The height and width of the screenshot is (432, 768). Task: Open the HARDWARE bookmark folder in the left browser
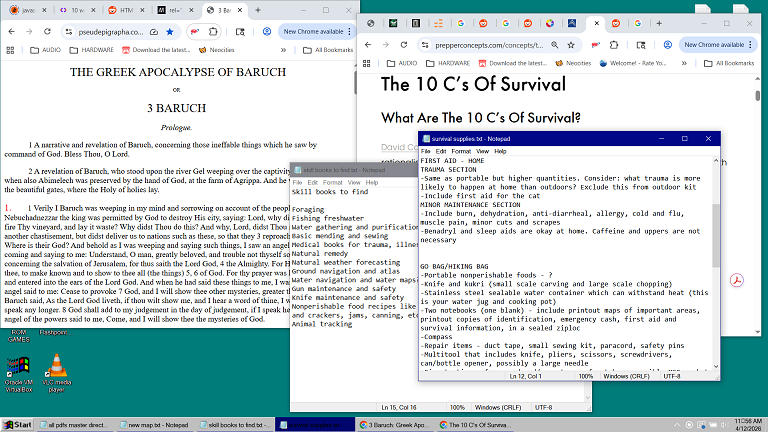pyautogui.click(x=95, y=49)
